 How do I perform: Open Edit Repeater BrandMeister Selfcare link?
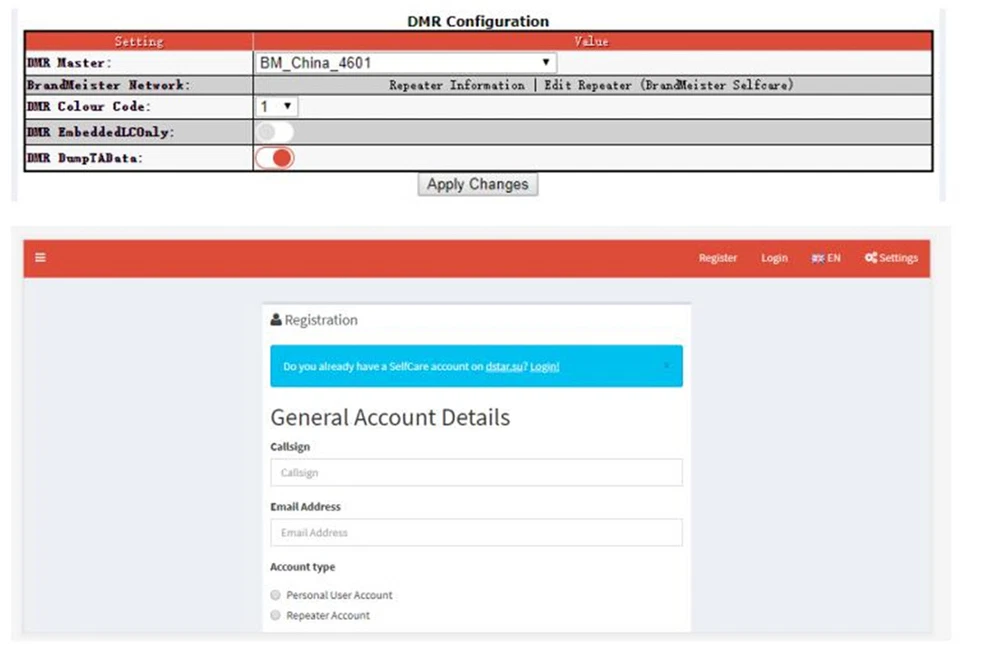668,85
